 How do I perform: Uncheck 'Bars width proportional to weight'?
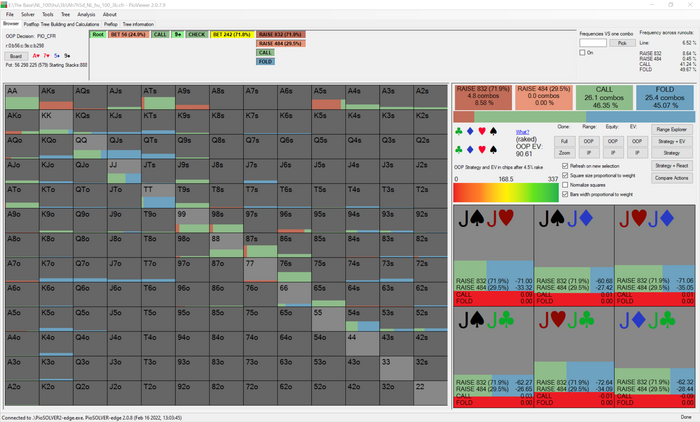565,194
